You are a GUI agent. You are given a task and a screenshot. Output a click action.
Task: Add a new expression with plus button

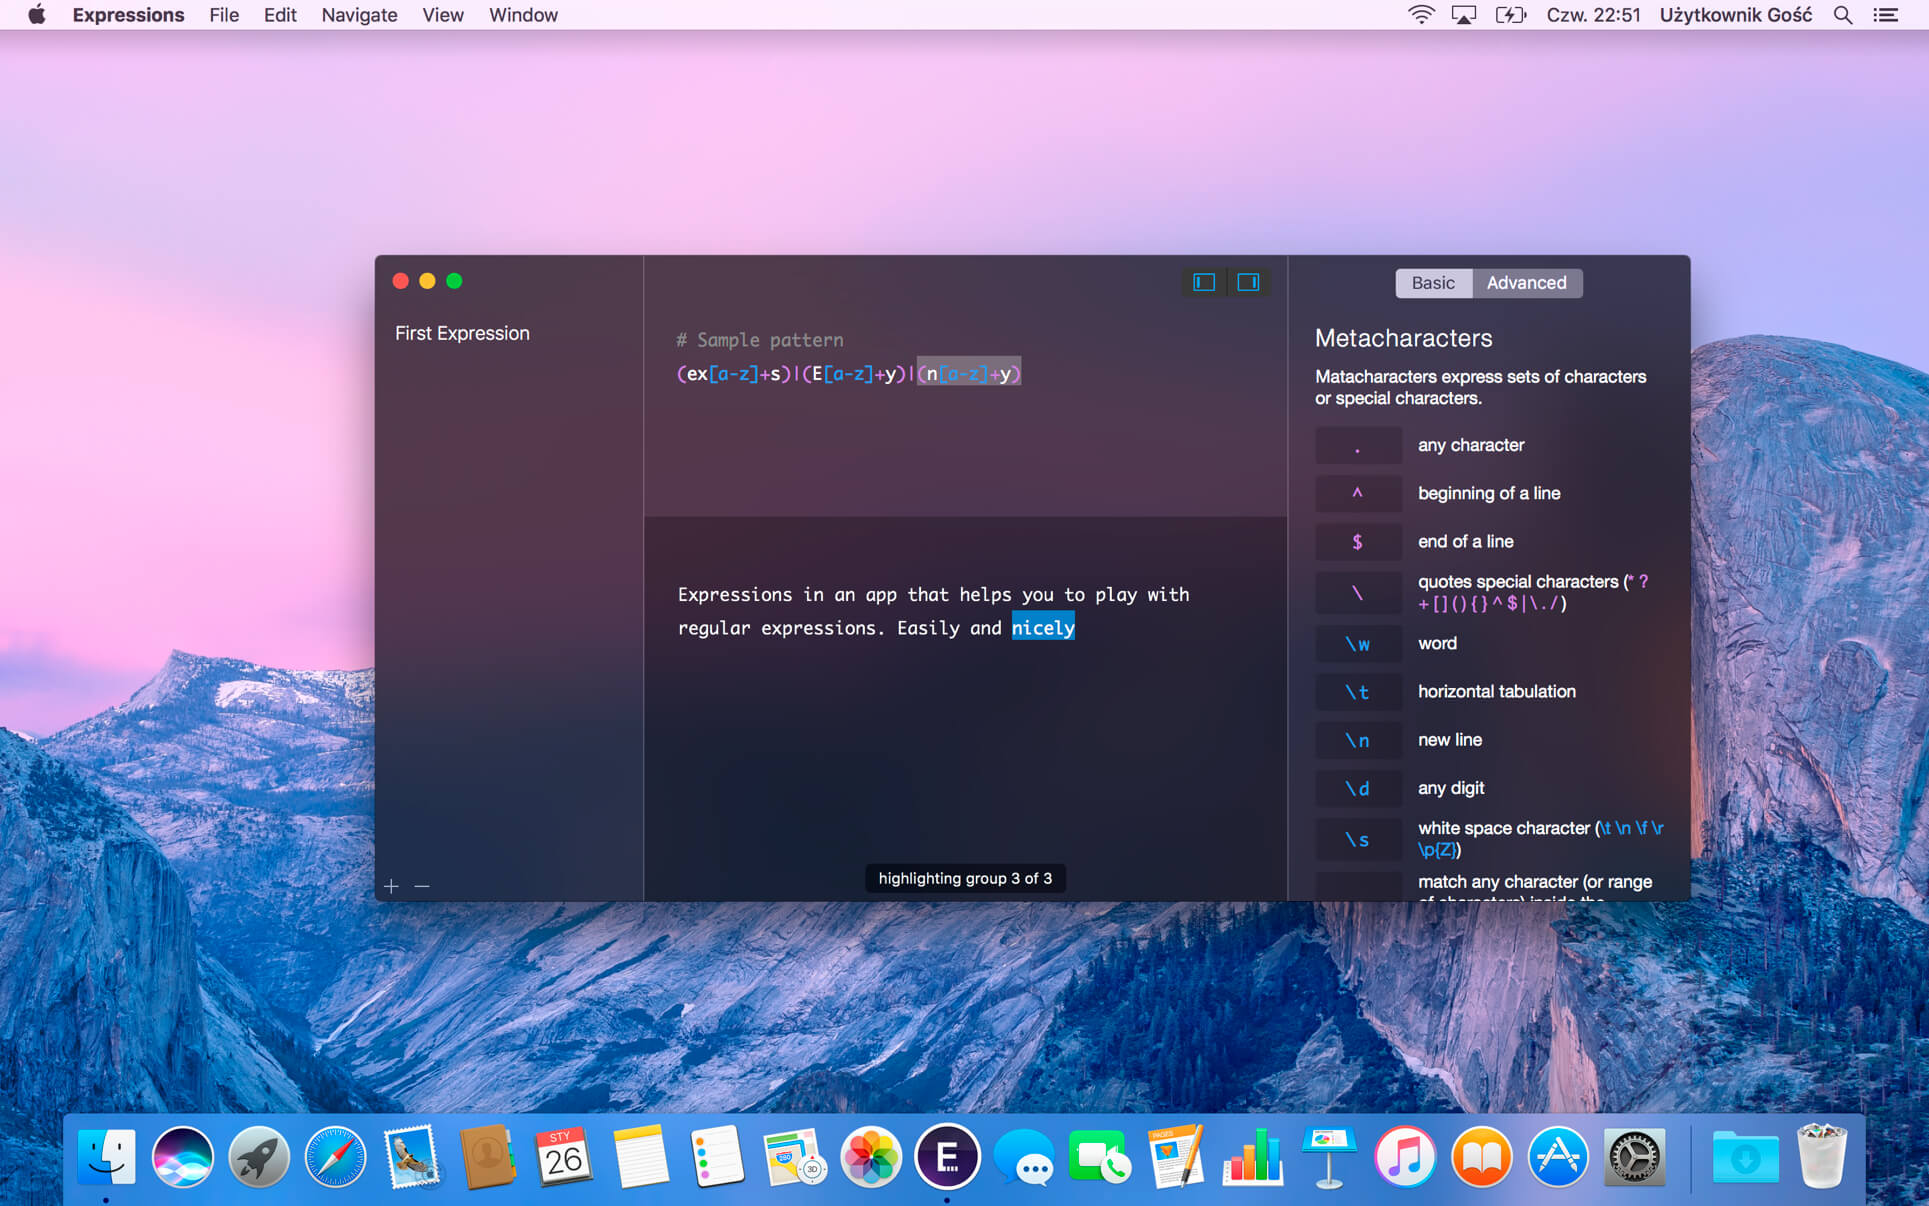tap(391, 886)
